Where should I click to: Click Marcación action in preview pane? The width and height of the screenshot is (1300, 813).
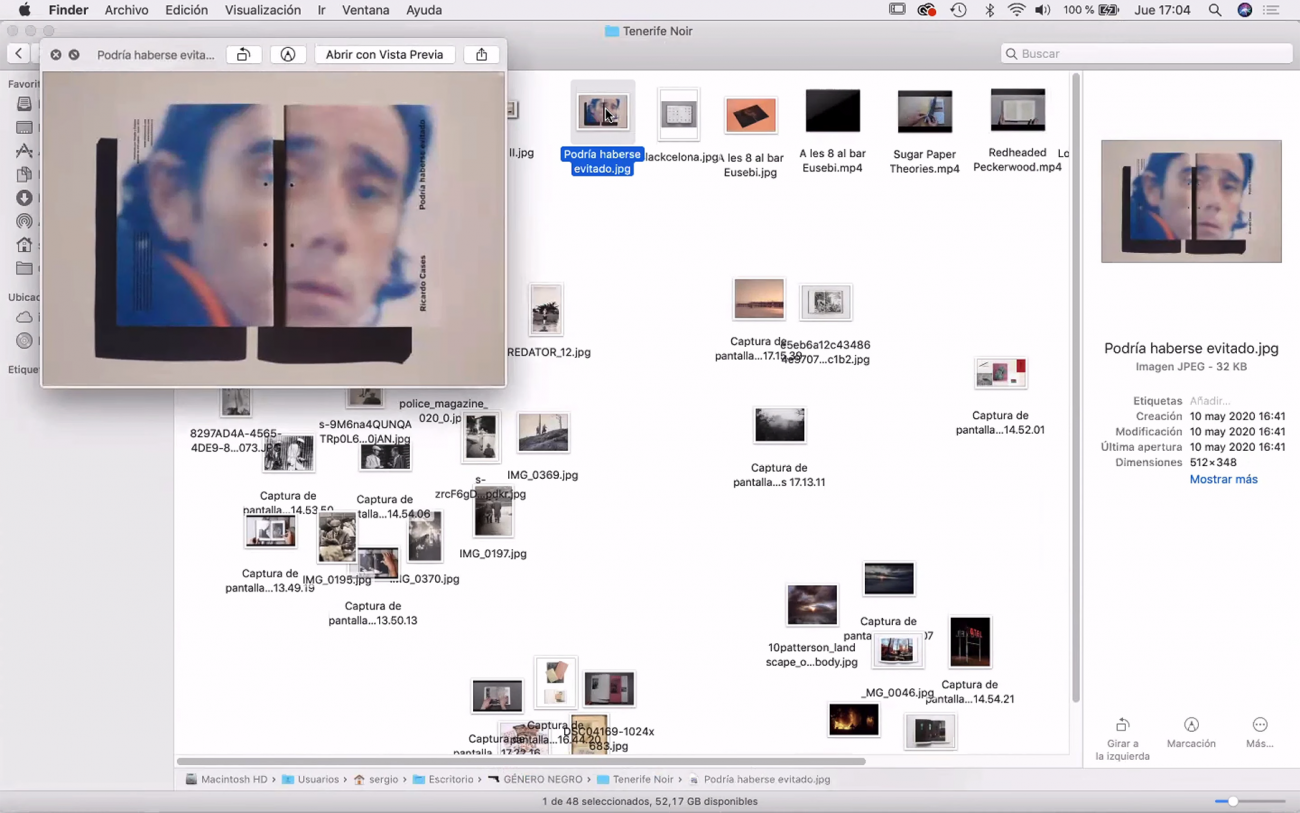1191,732
